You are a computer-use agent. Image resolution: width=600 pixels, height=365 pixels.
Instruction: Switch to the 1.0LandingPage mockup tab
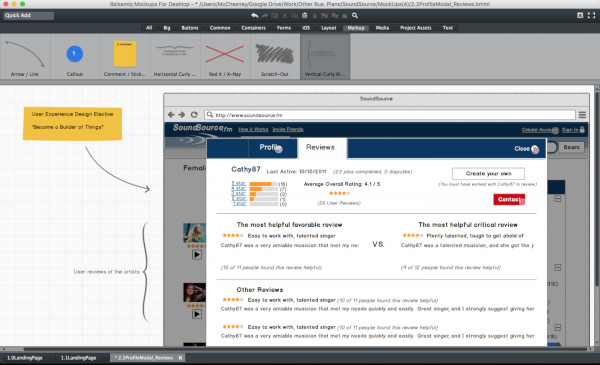point(25,358)
